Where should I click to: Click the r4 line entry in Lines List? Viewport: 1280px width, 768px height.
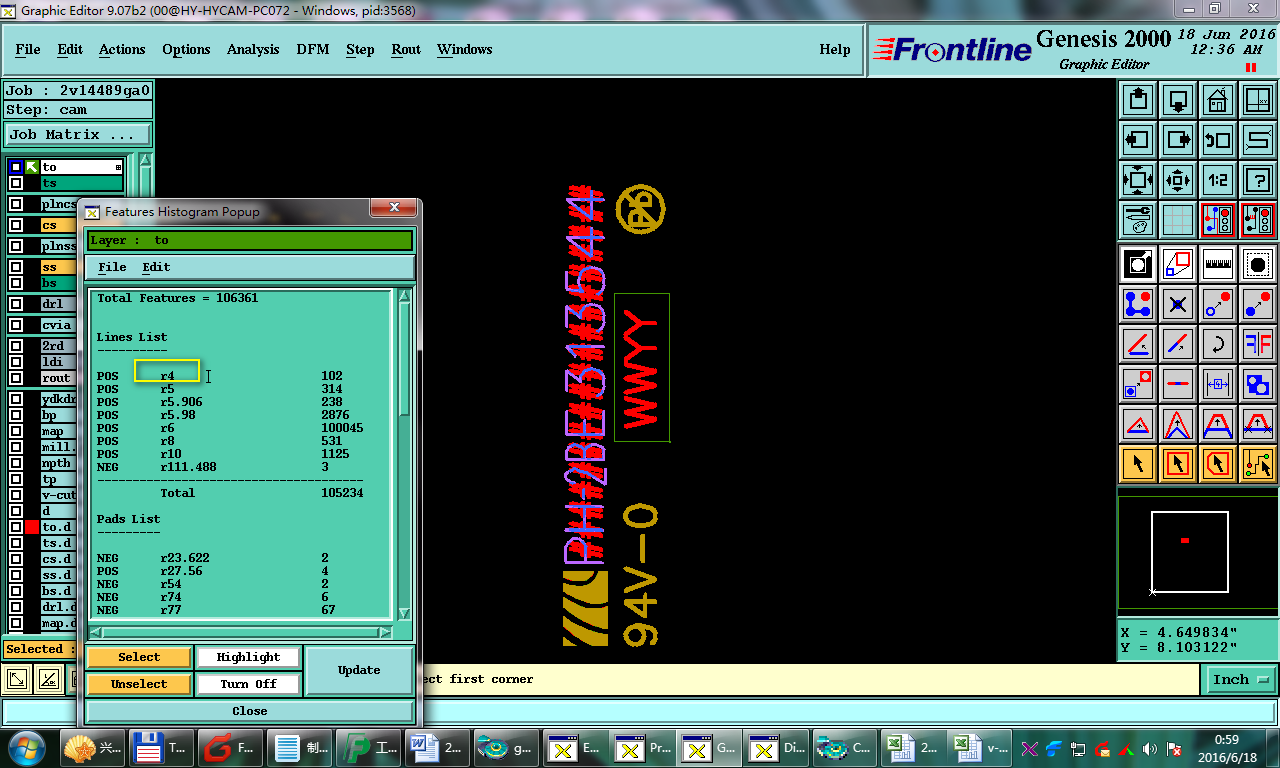tap(167, 376)
